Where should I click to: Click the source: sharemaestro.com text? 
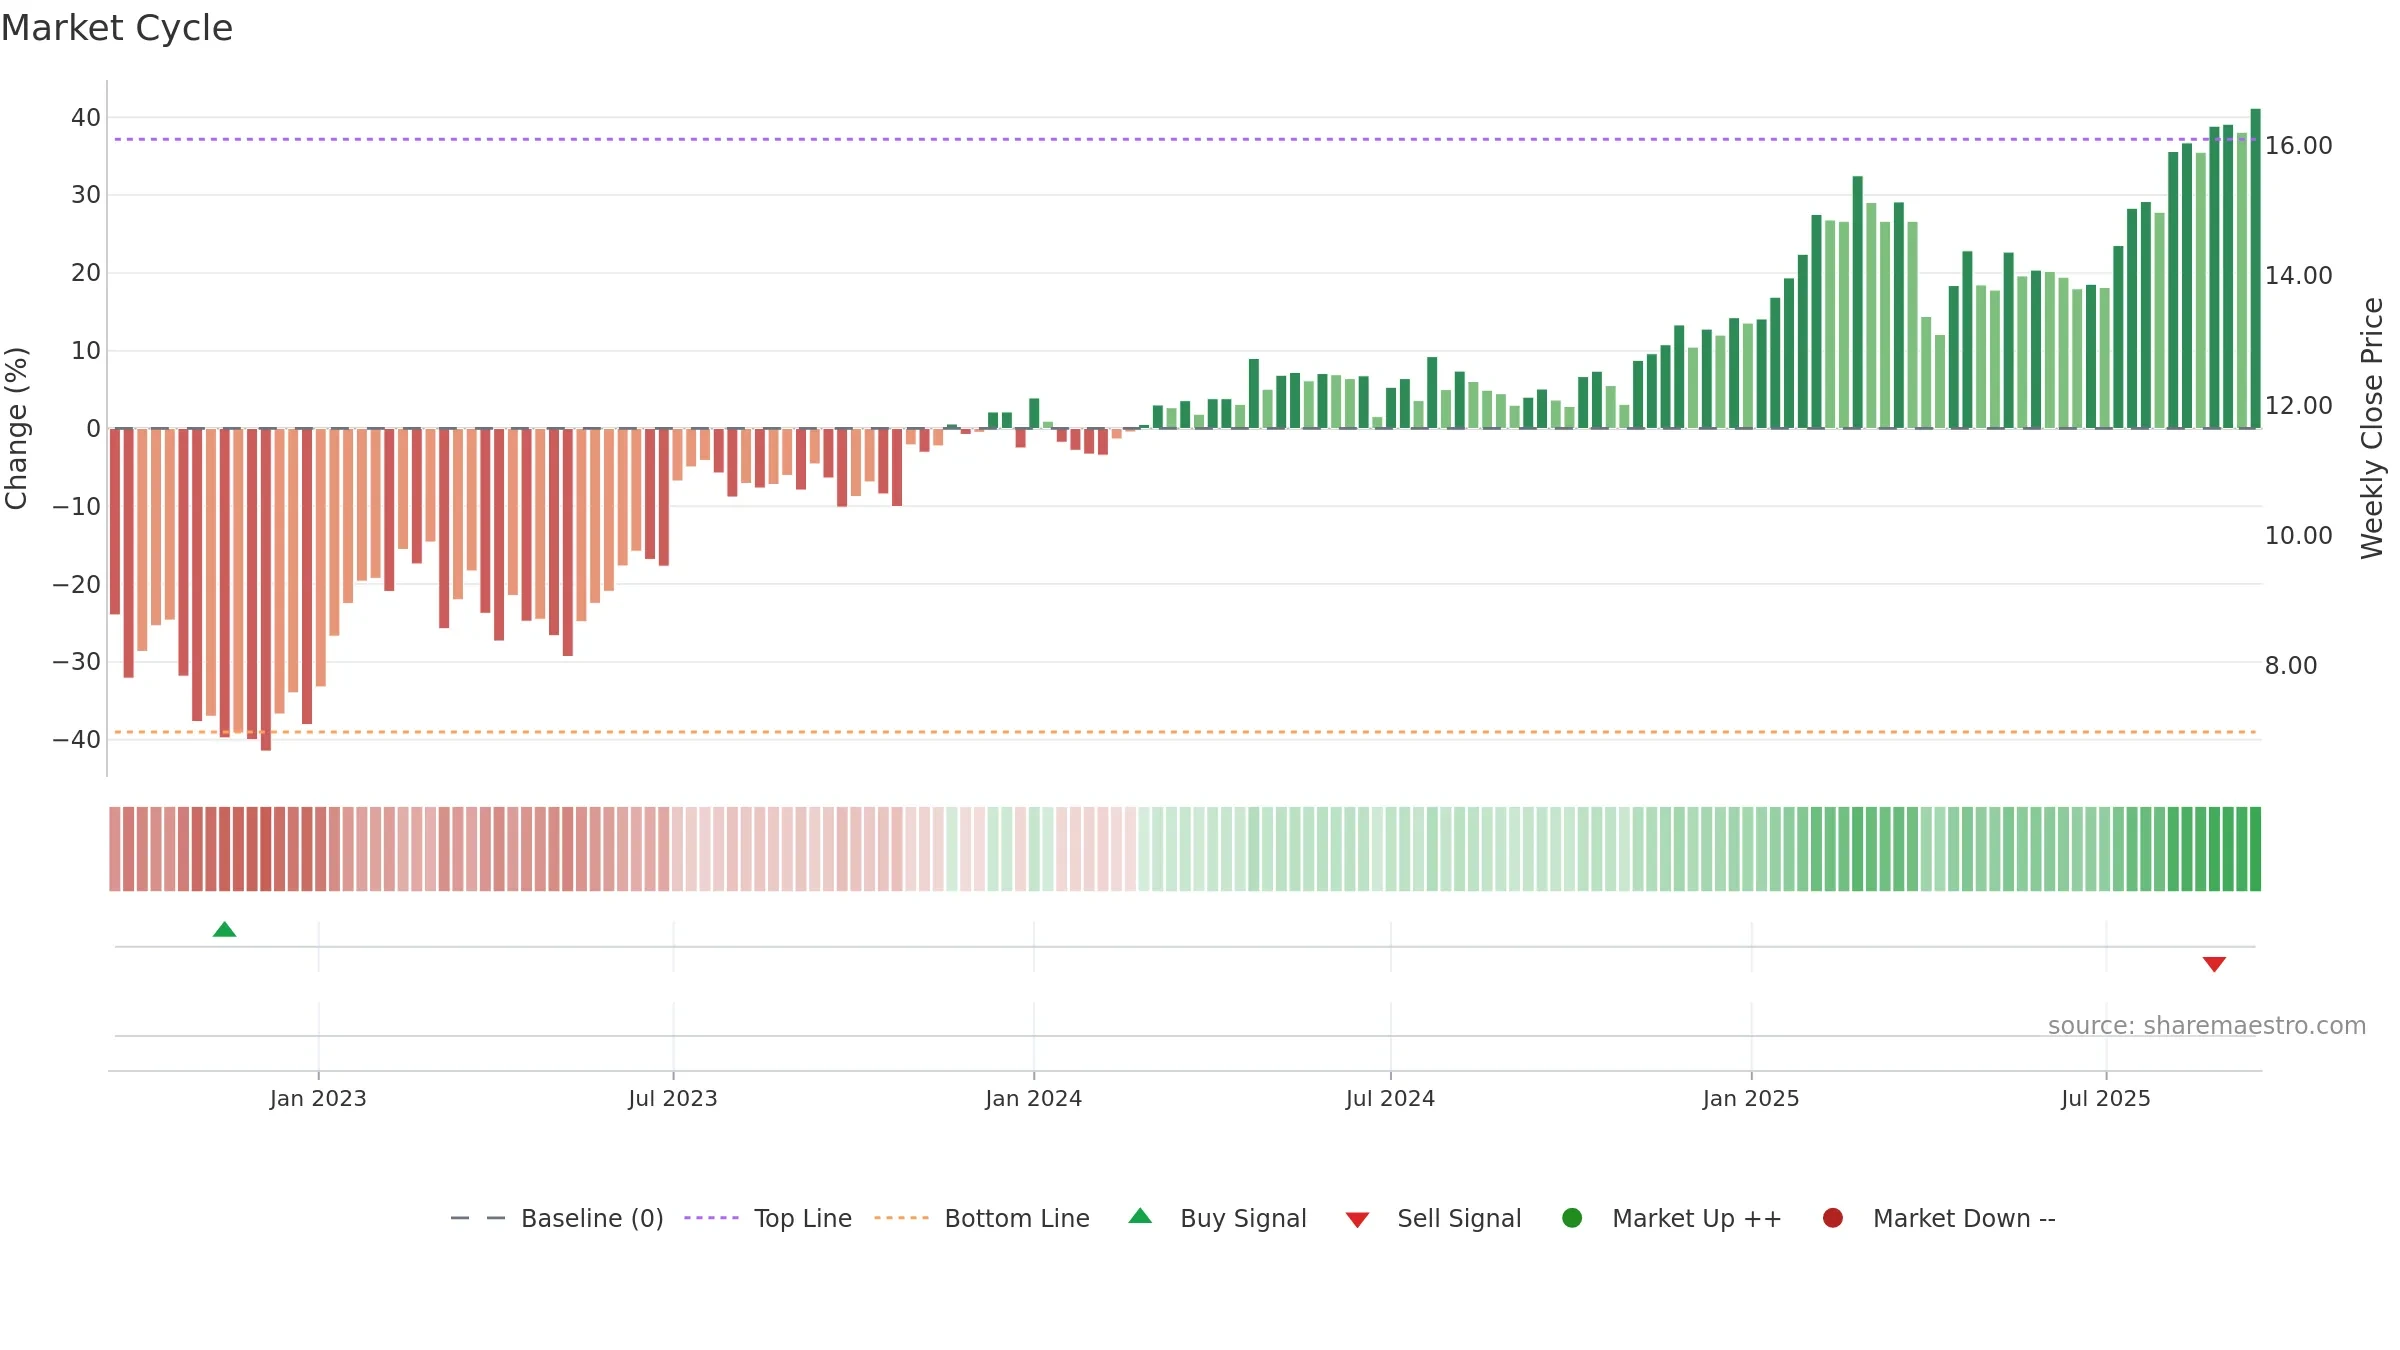[x=2207, y=1026]
